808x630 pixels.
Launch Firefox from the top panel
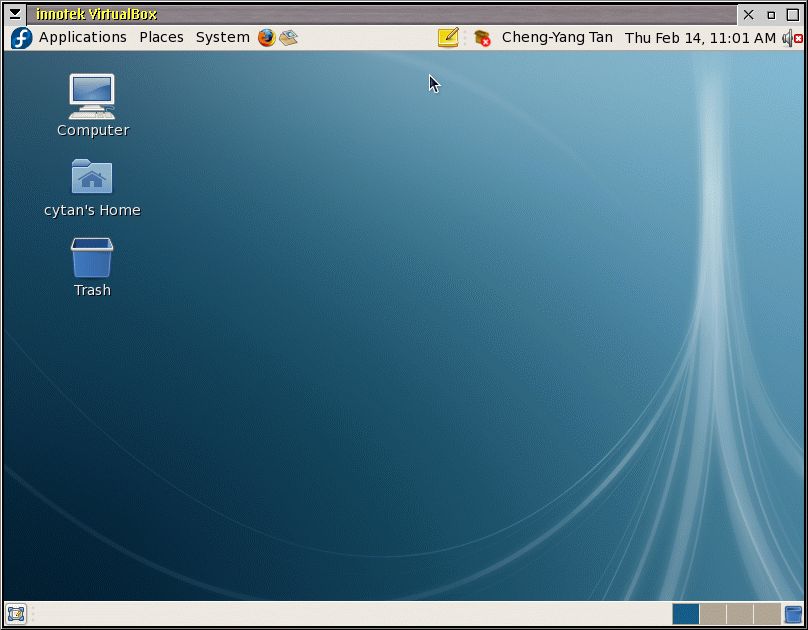[266, 38]
